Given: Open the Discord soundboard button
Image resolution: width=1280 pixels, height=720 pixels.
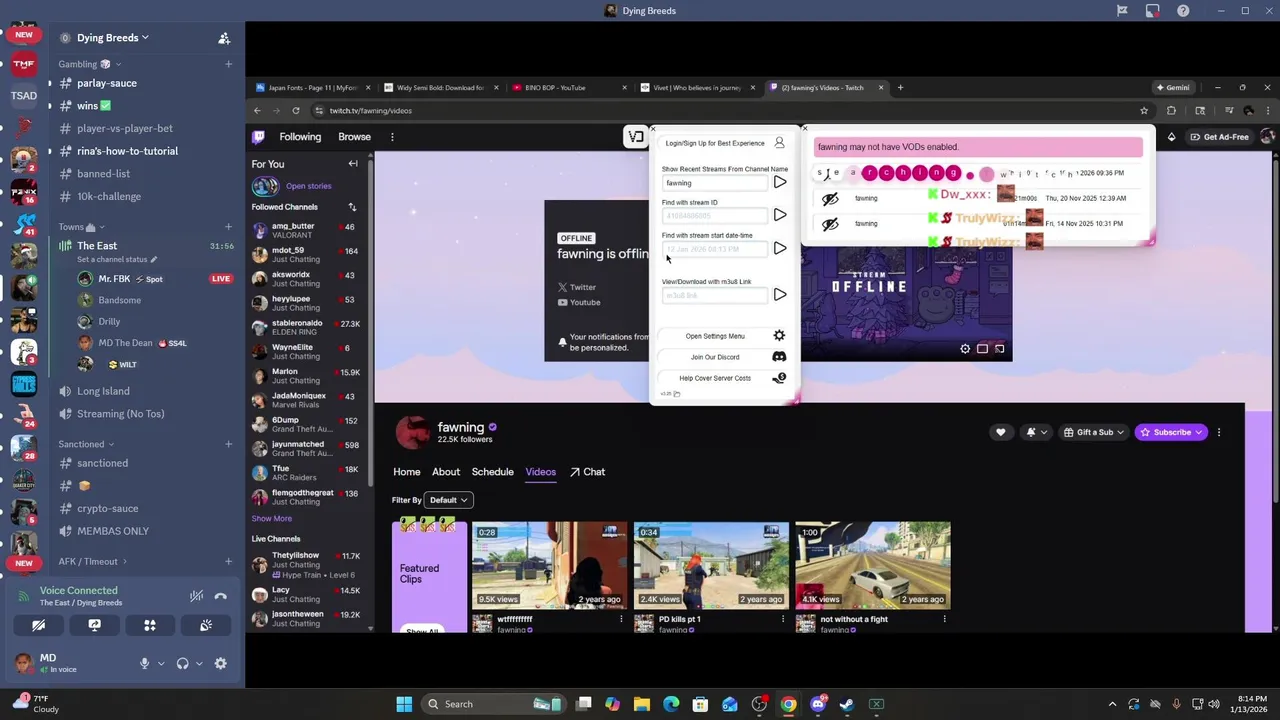Looking at the screenshot, I should [206, 625].
